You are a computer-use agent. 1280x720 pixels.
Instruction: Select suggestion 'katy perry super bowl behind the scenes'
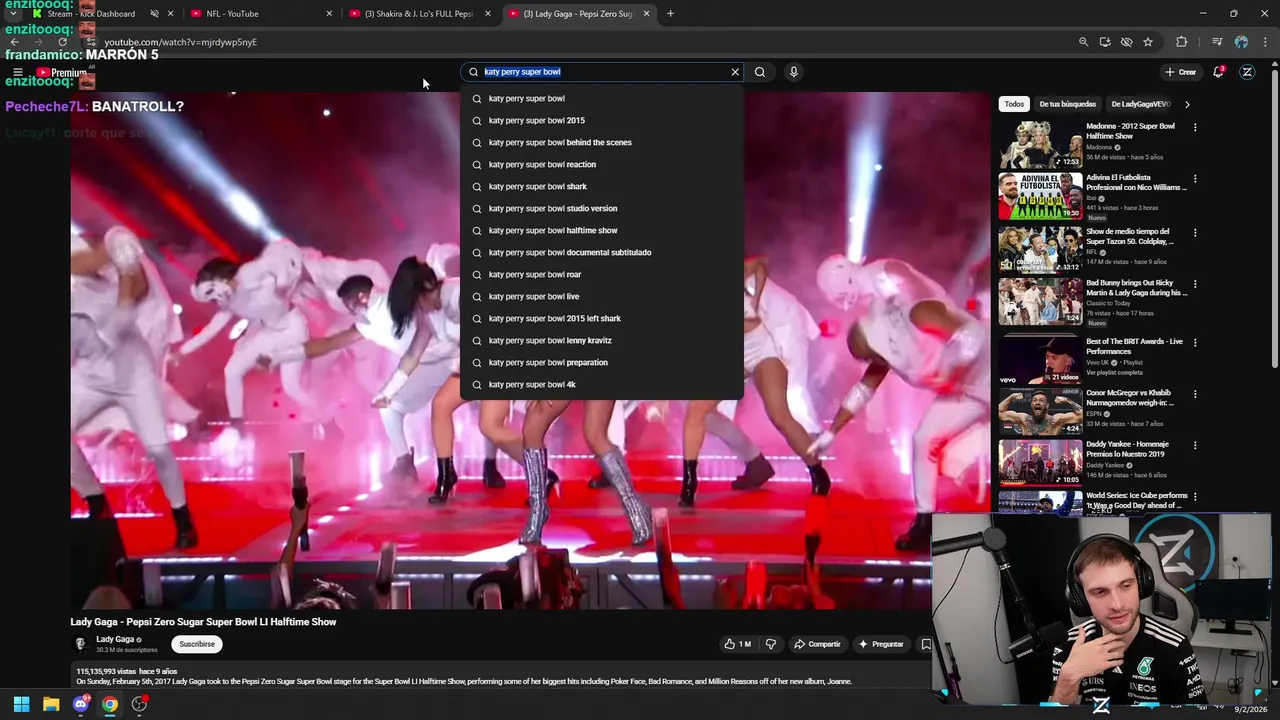tap(601, 142)
